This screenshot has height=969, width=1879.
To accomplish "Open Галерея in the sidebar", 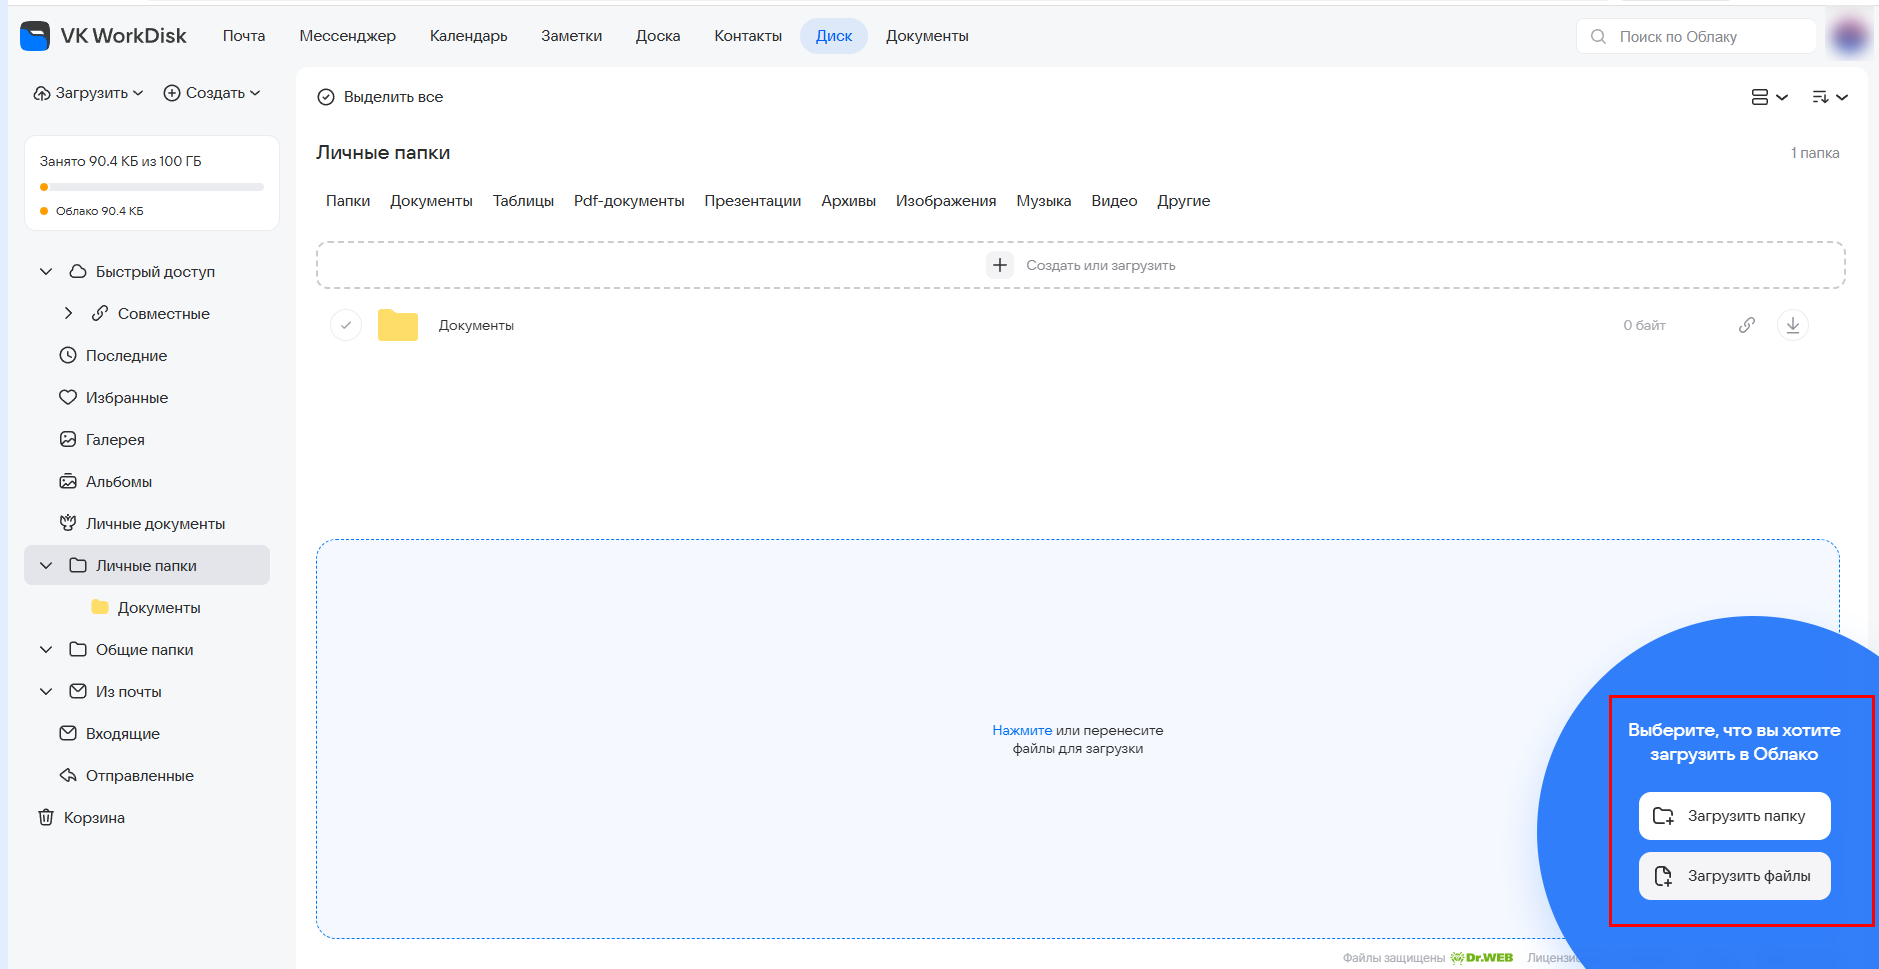I will point(114,439).
